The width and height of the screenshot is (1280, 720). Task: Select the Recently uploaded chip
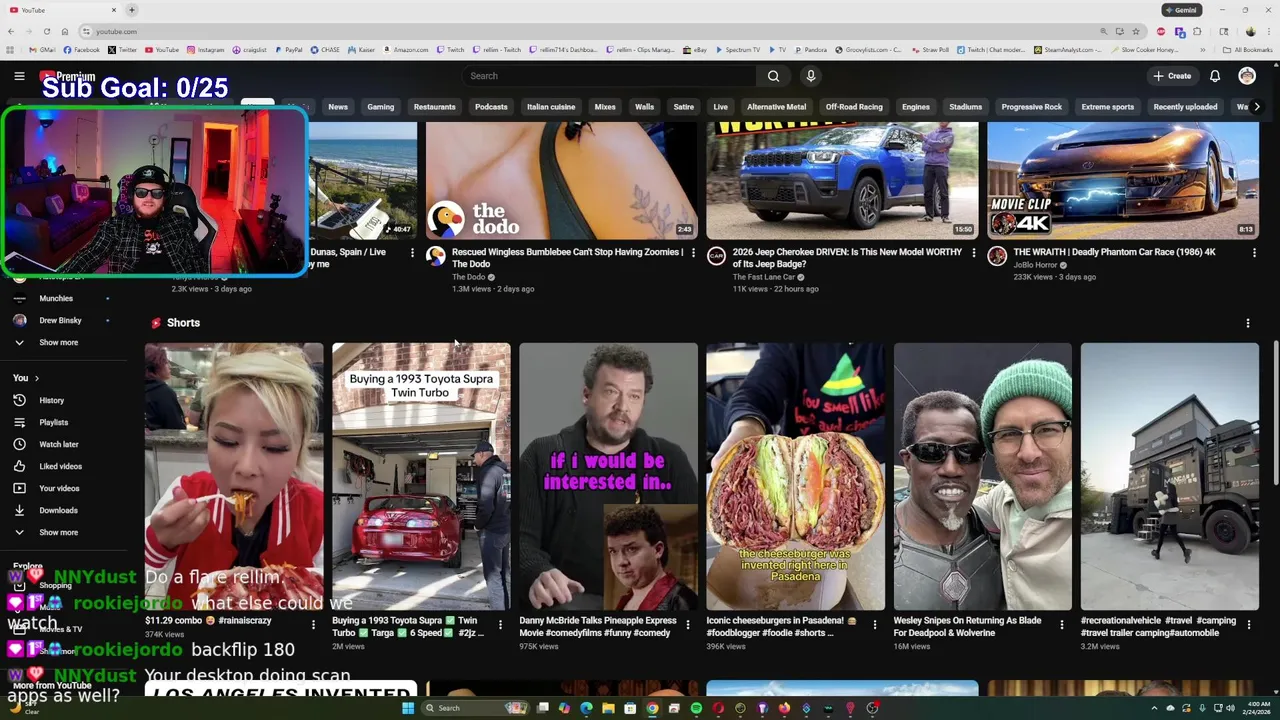(x=1185, y=107)
